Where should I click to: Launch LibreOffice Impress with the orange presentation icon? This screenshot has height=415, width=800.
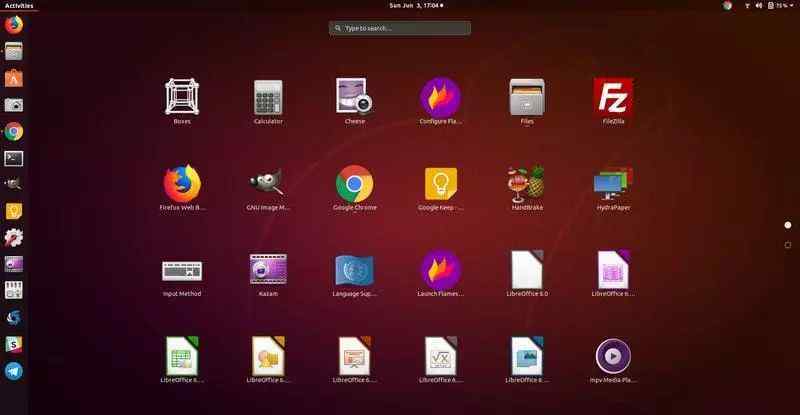(355, 360)
